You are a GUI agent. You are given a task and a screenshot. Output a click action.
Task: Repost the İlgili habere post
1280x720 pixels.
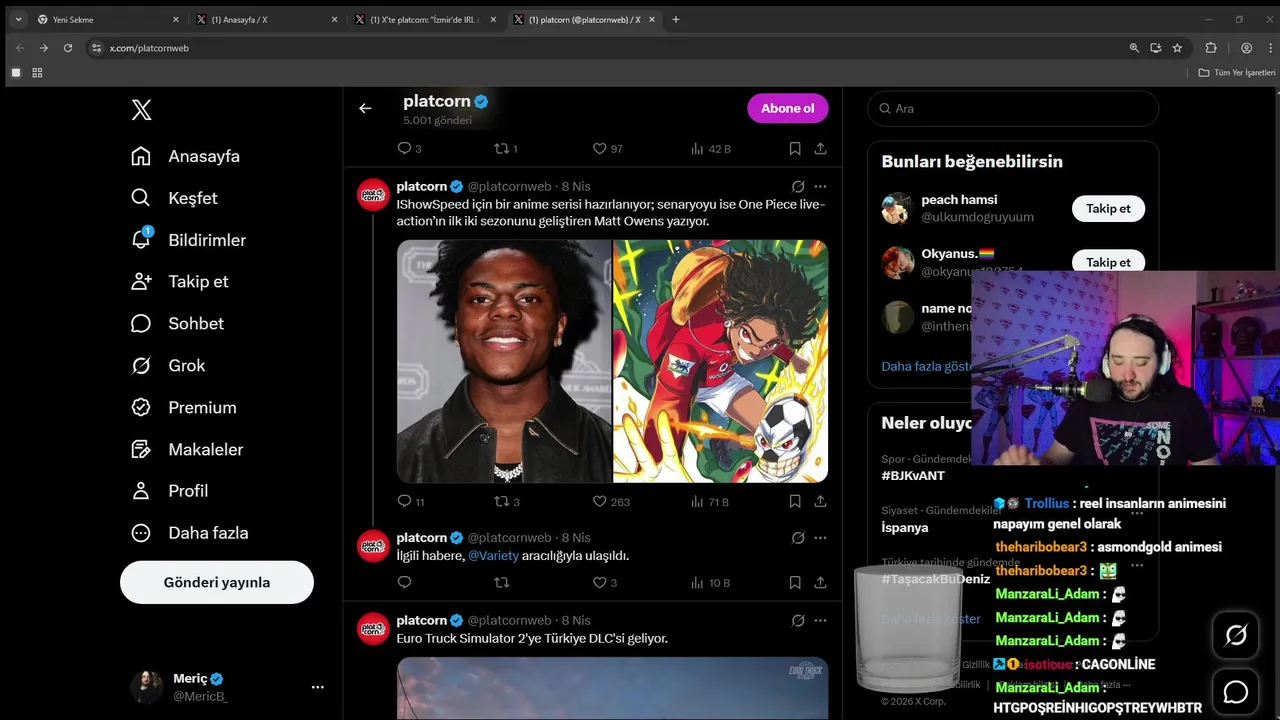point(502,582)
